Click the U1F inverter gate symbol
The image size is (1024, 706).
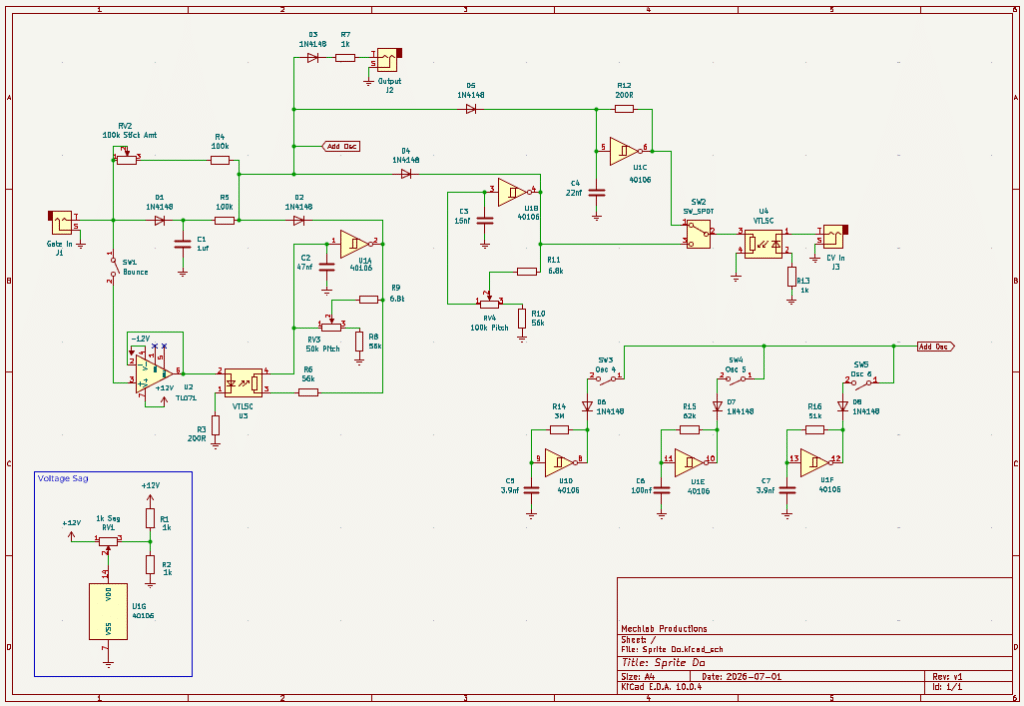(x=814, y=462)
